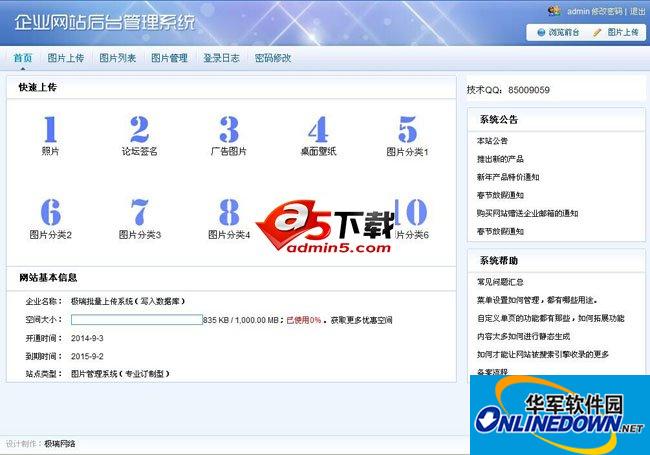This screenshot has width=650, height=455.
Task: Click the 浏览前台 button text
Action: click(563, 32)
